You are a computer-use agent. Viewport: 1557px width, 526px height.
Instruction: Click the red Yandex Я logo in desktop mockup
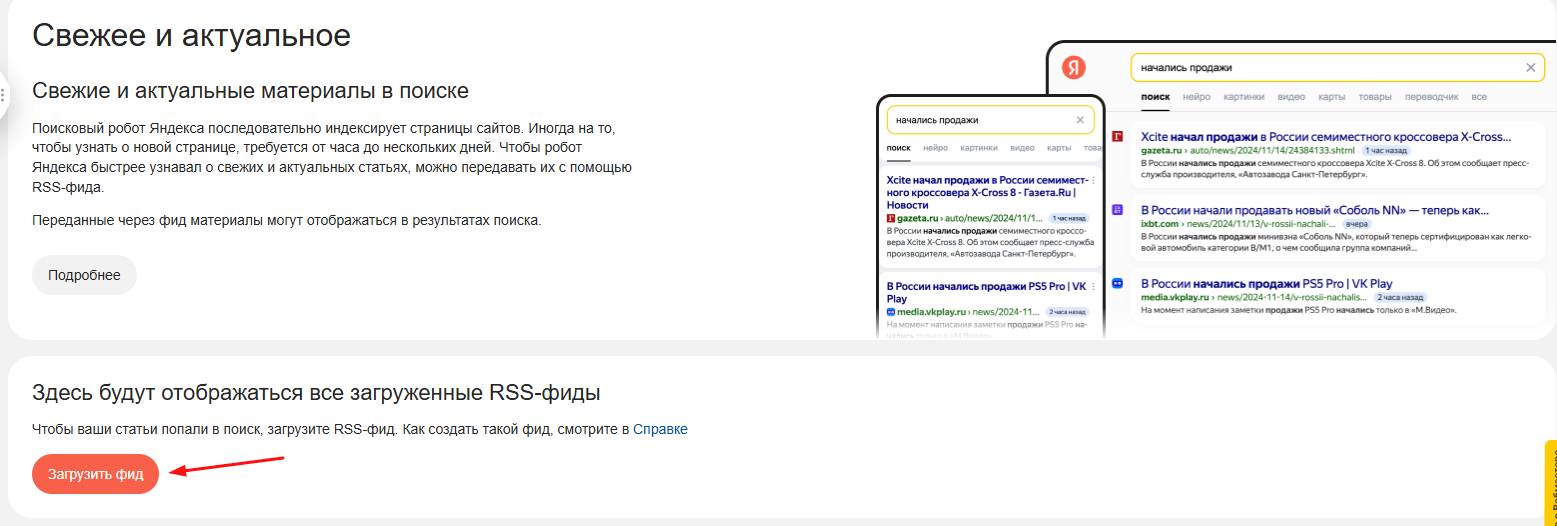[x=1074, y=68]
